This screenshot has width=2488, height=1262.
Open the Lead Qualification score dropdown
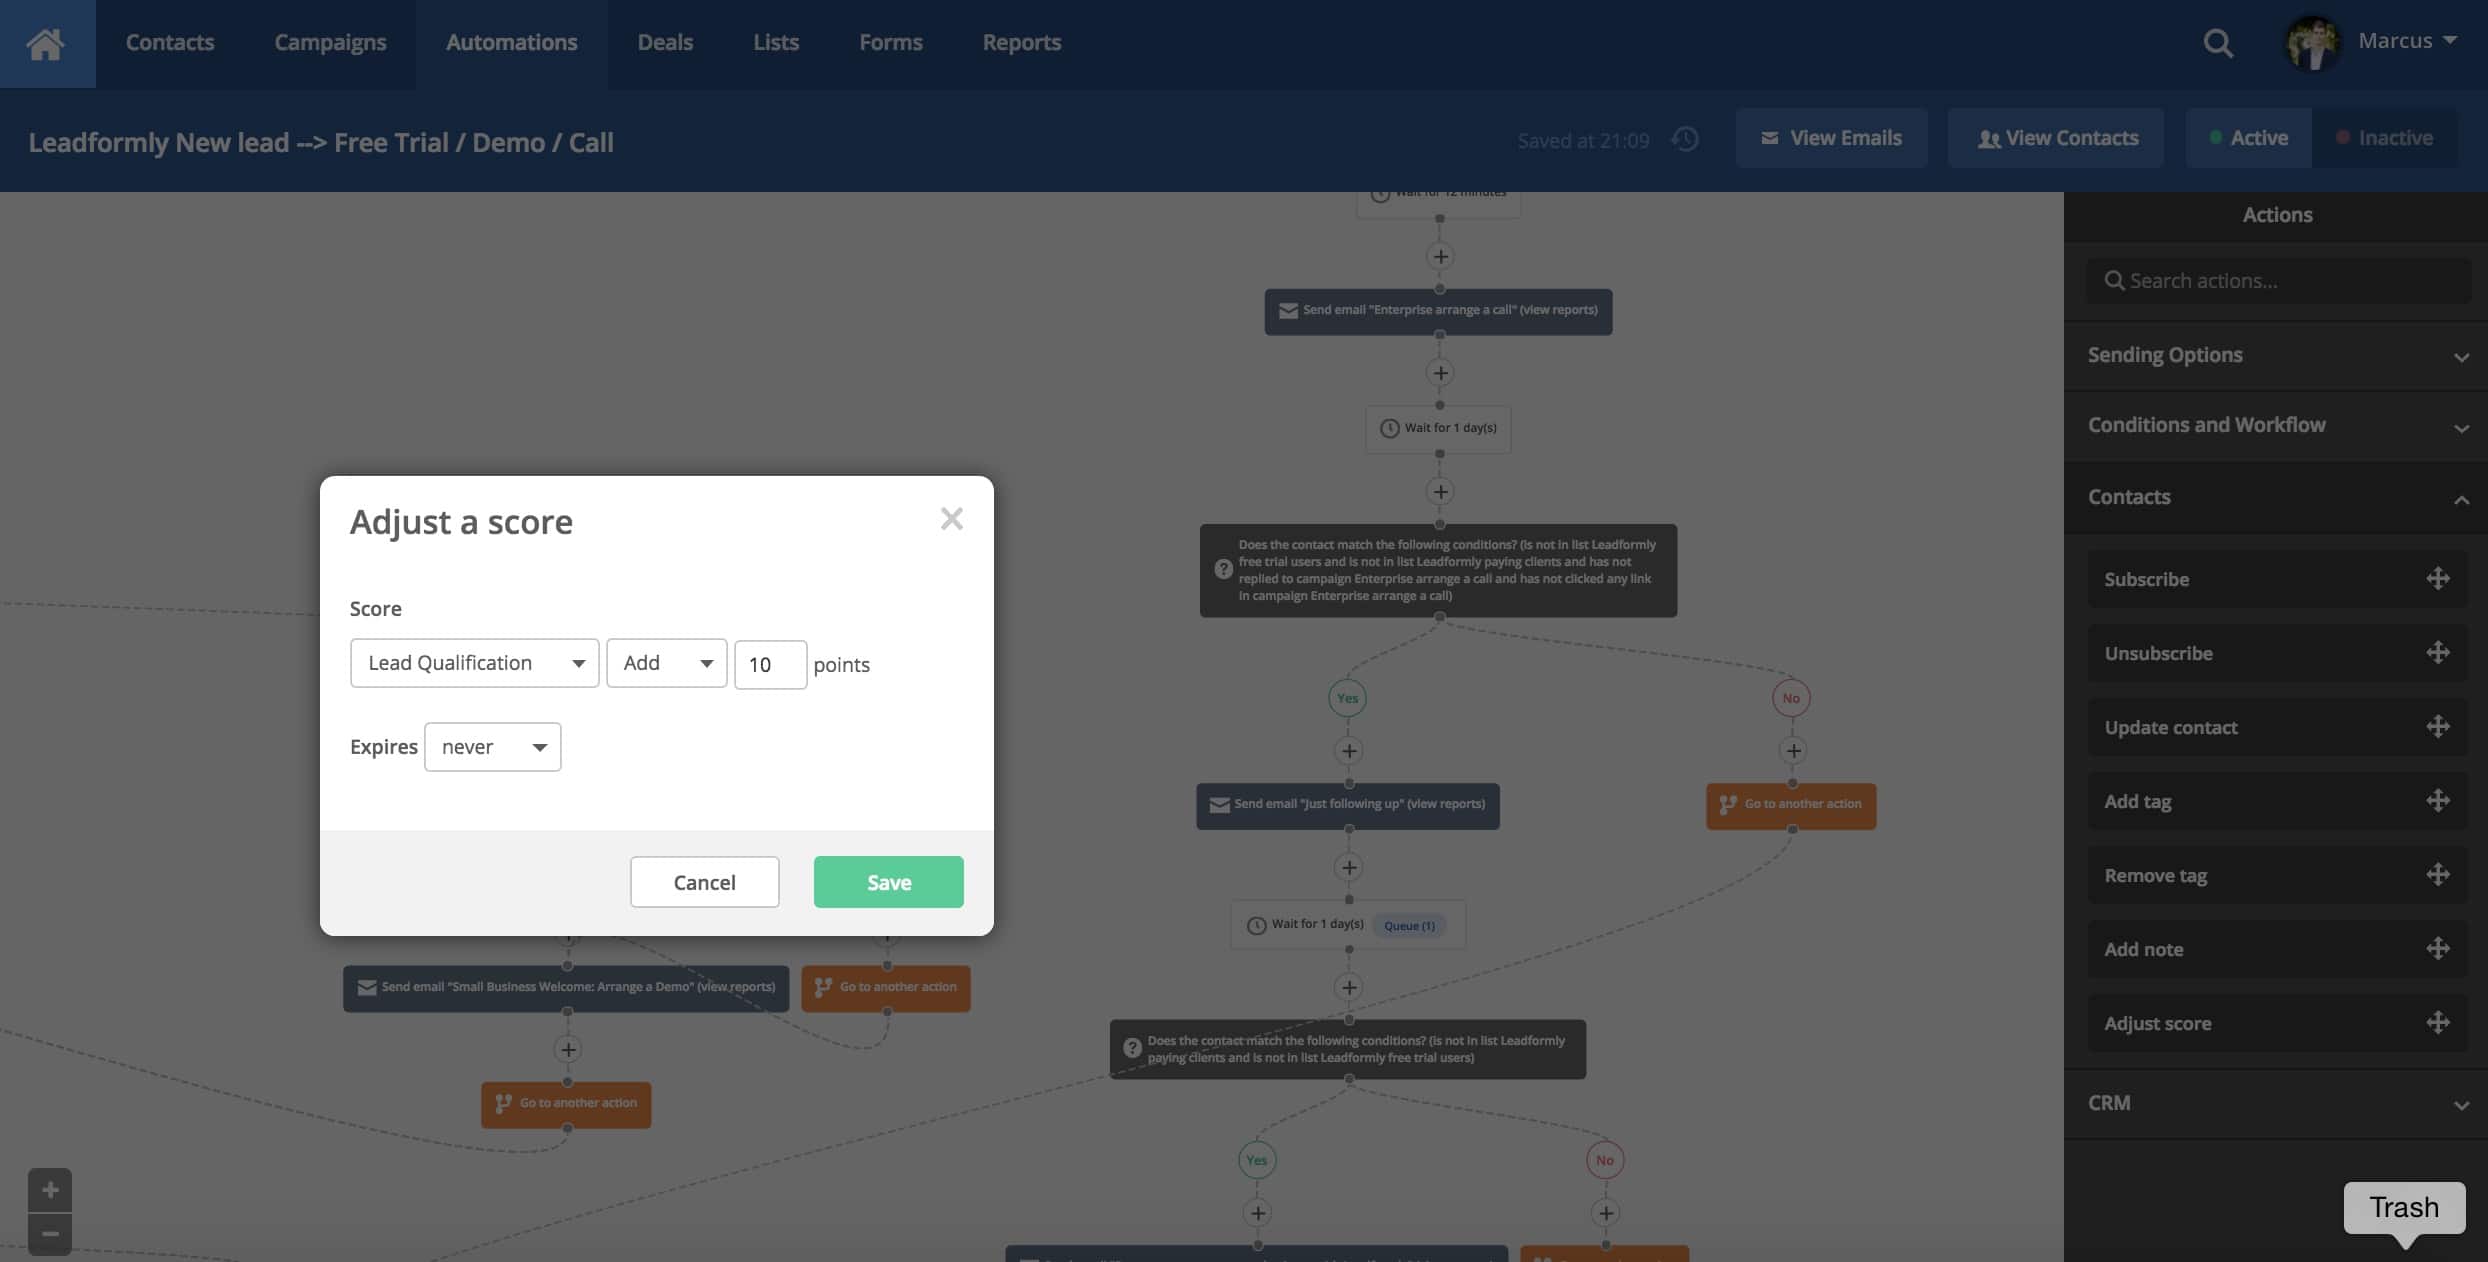(x=475, y=663)
